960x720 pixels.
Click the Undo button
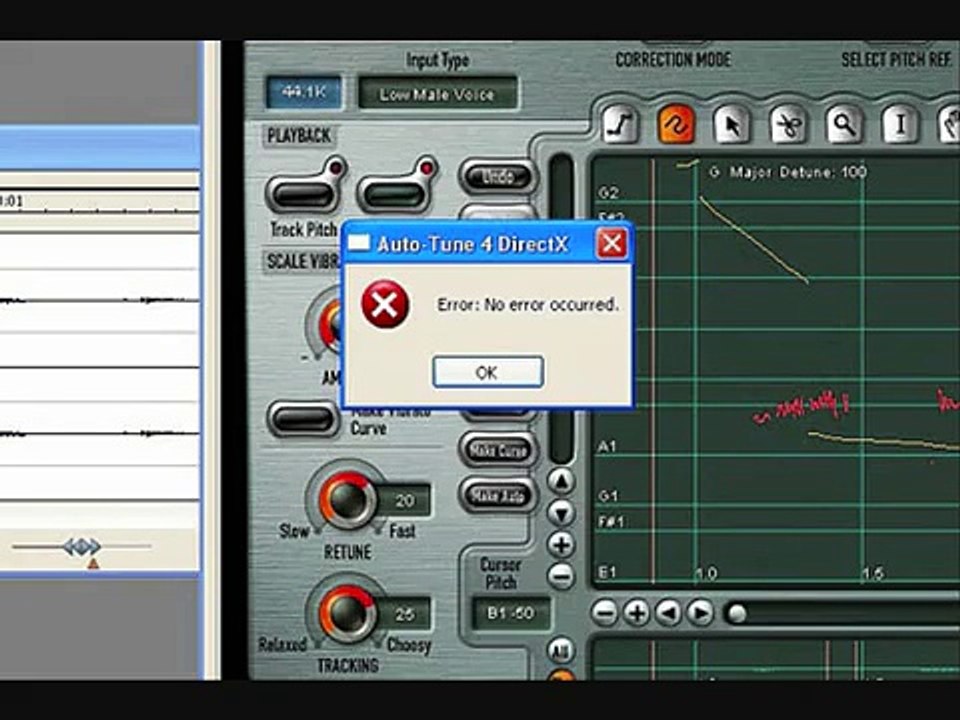[498, 178]
